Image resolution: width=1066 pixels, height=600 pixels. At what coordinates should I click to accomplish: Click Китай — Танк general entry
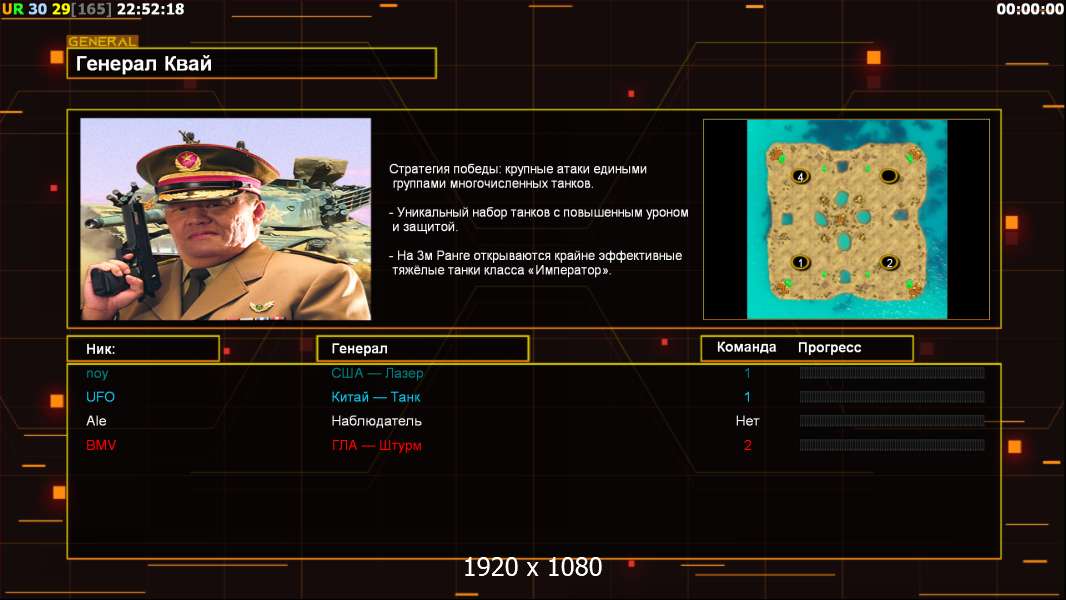pos(376,397)
